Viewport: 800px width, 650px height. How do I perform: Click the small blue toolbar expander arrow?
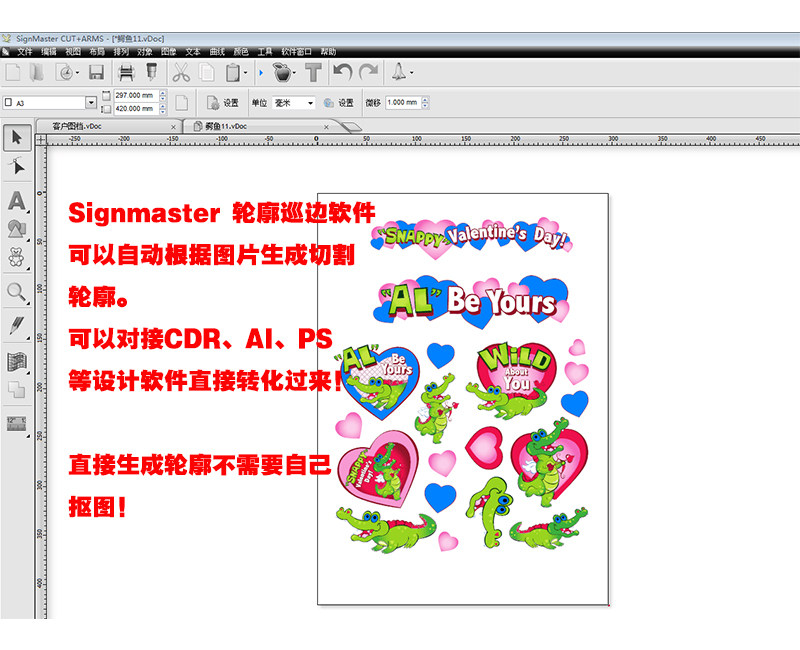click(x=261, y=73)
